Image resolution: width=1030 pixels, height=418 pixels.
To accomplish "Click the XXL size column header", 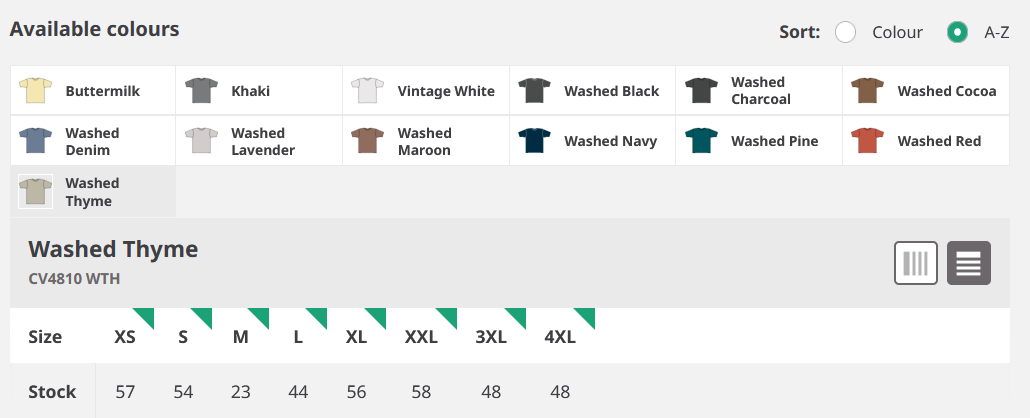I will click(421, 337).
